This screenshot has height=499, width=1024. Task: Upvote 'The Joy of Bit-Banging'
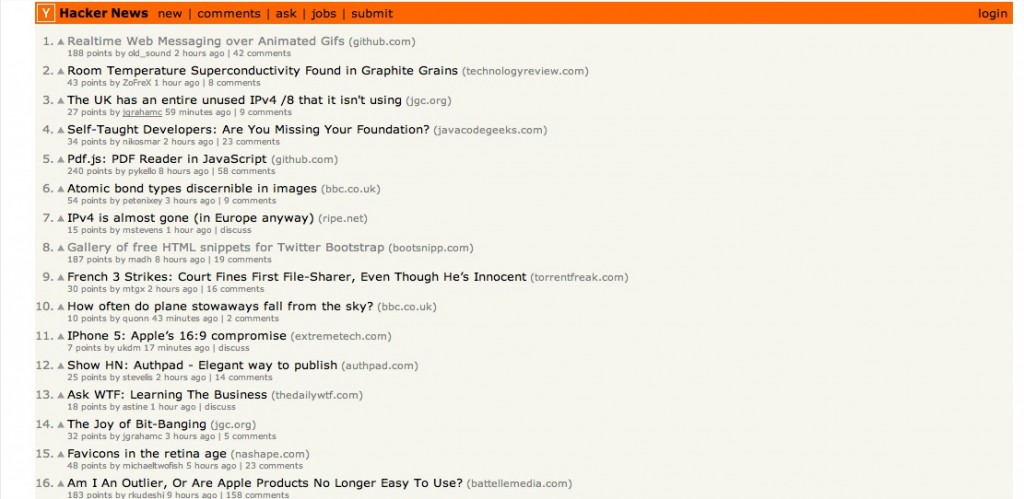pos(61,425)
